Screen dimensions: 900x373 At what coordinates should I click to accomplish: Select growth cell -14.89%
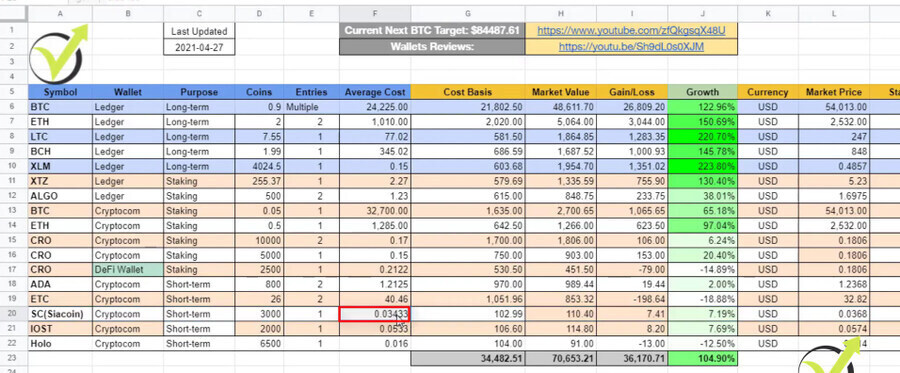tap(703, 270)
